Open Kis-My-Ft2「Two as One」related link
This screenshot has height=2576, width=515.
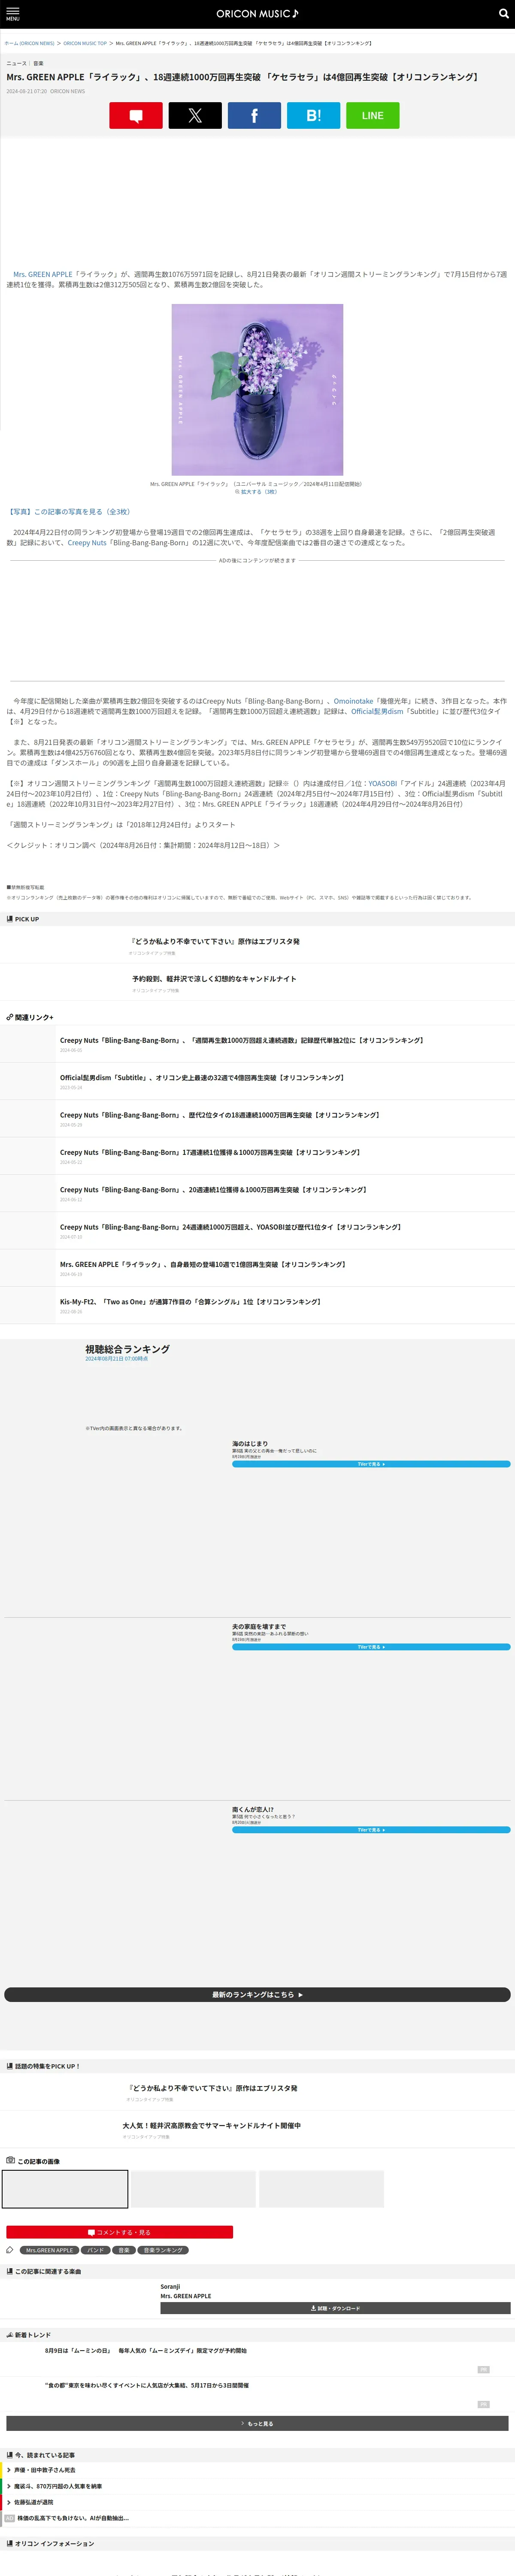[190, 1302]
